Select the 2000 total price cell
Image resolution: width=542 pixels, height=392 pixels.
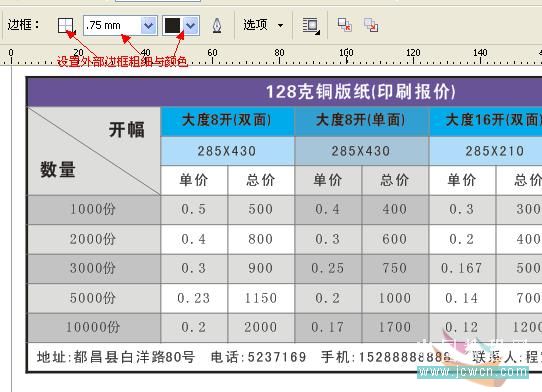click(261, 328)
